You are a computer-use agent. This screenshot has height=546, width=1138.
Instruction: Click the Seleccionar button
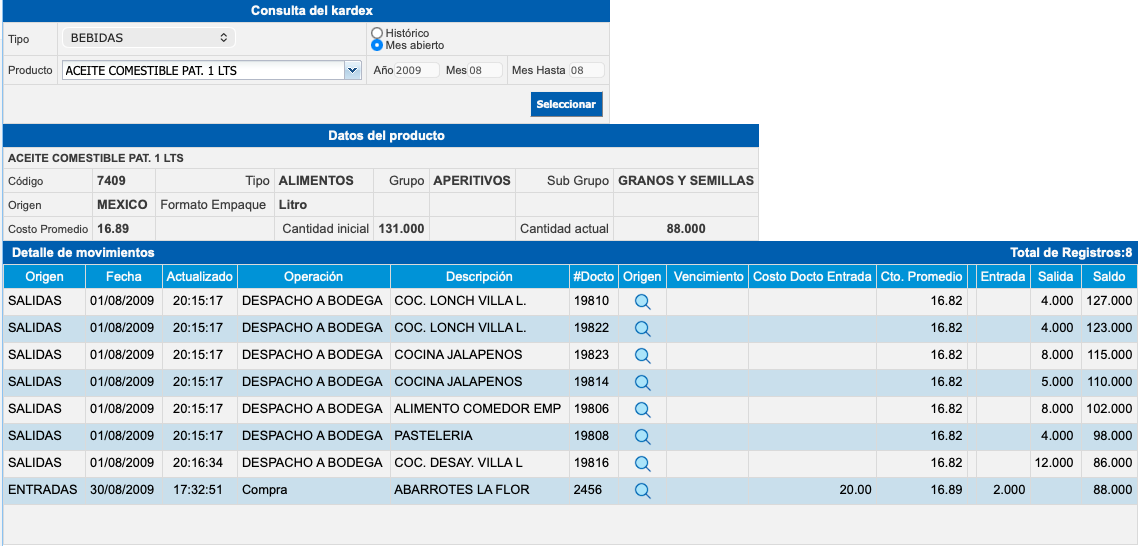[566, 104]
